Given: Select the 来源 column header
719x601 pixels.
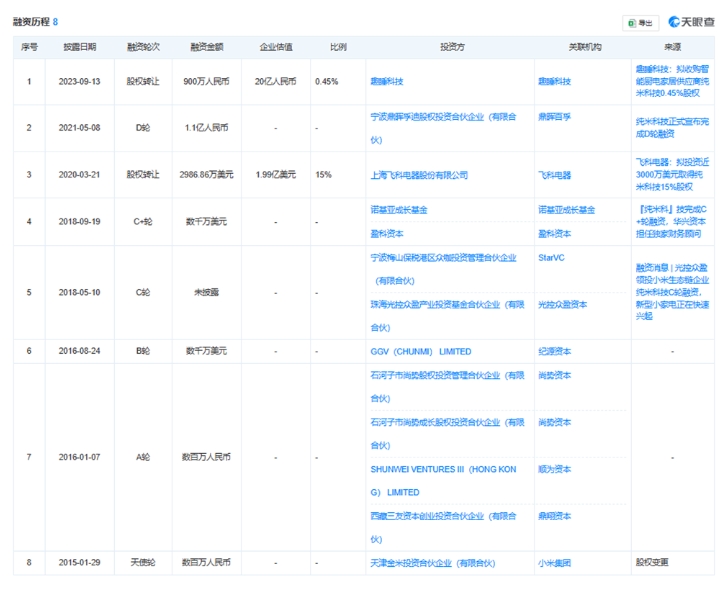Looking at the screenshot, I should (672, 47).
